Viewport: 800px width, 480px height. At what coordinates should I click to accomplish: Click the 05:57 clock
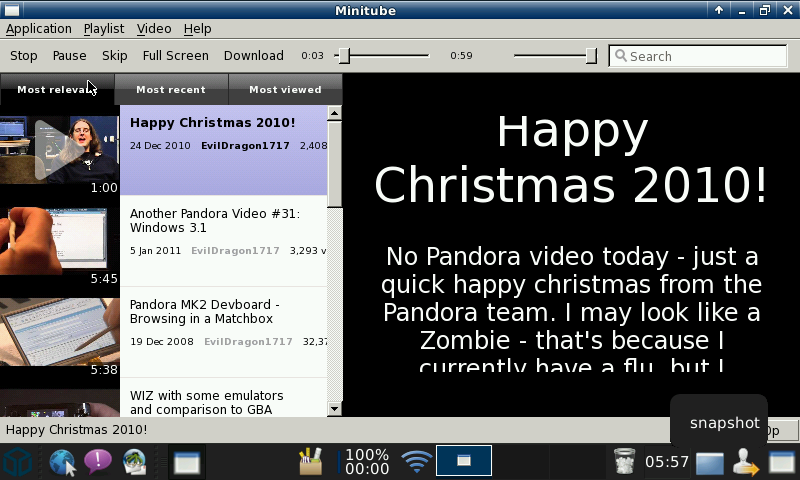click(667, 462)
